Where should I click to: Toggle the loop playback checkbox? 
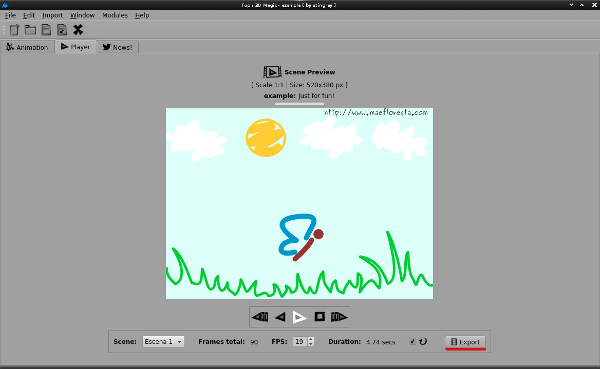(412, 341)
